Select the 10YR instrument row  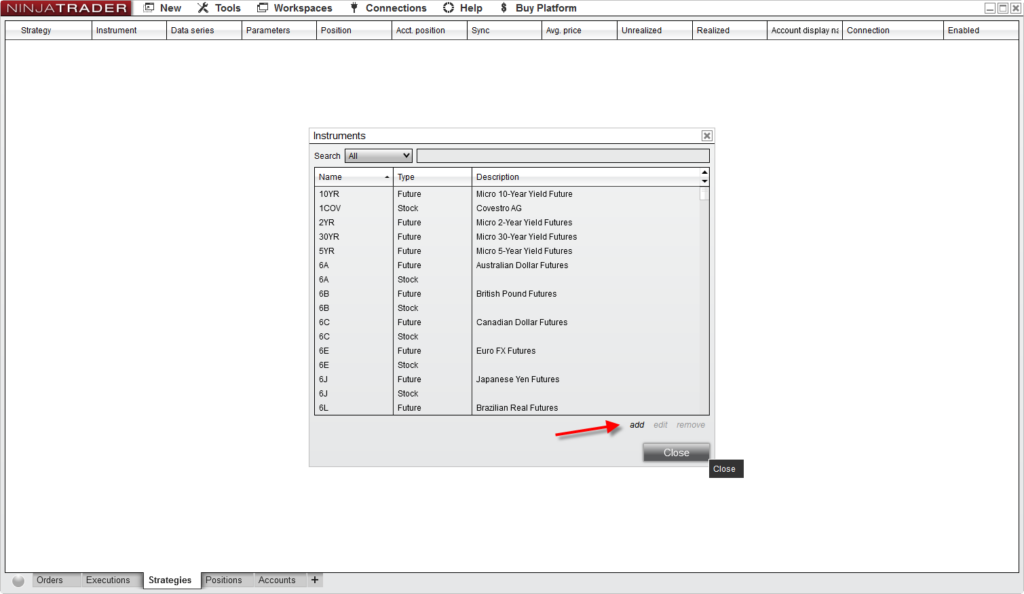click(x=507, y=194)
